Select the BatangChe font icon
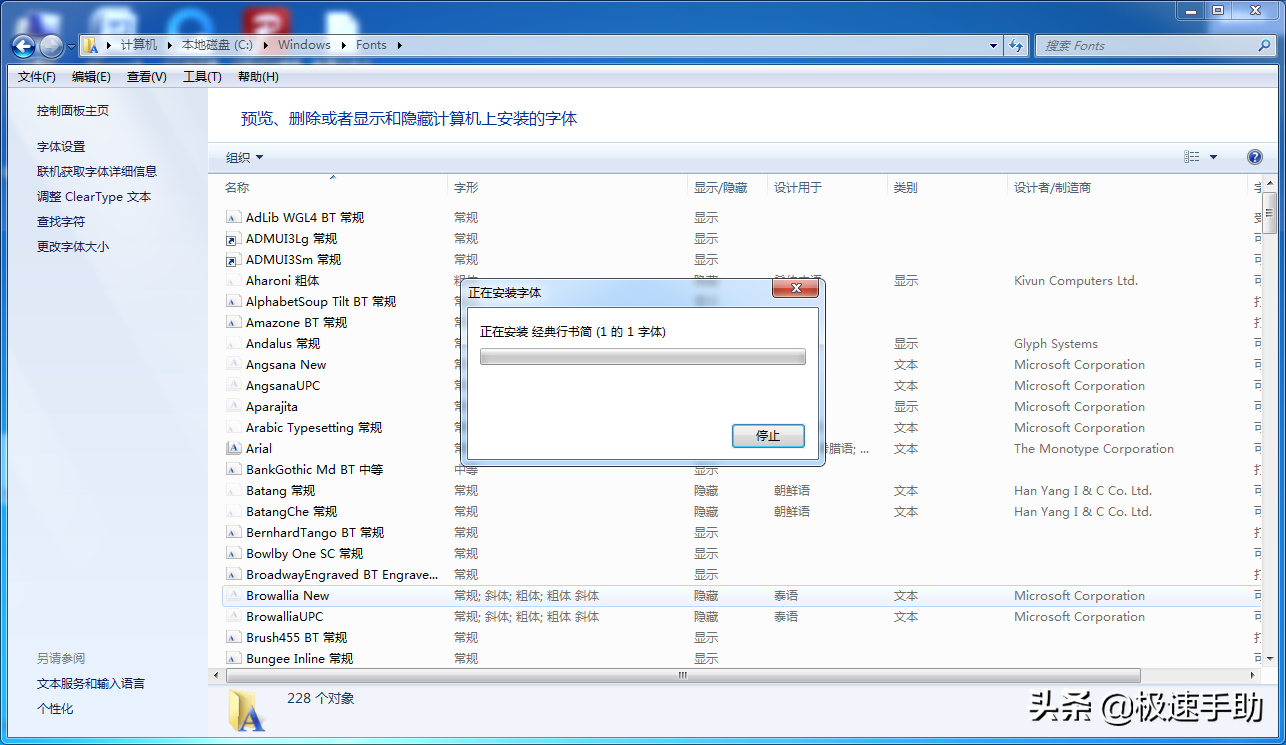The image size is (1286, 745). tap(233, 511)
